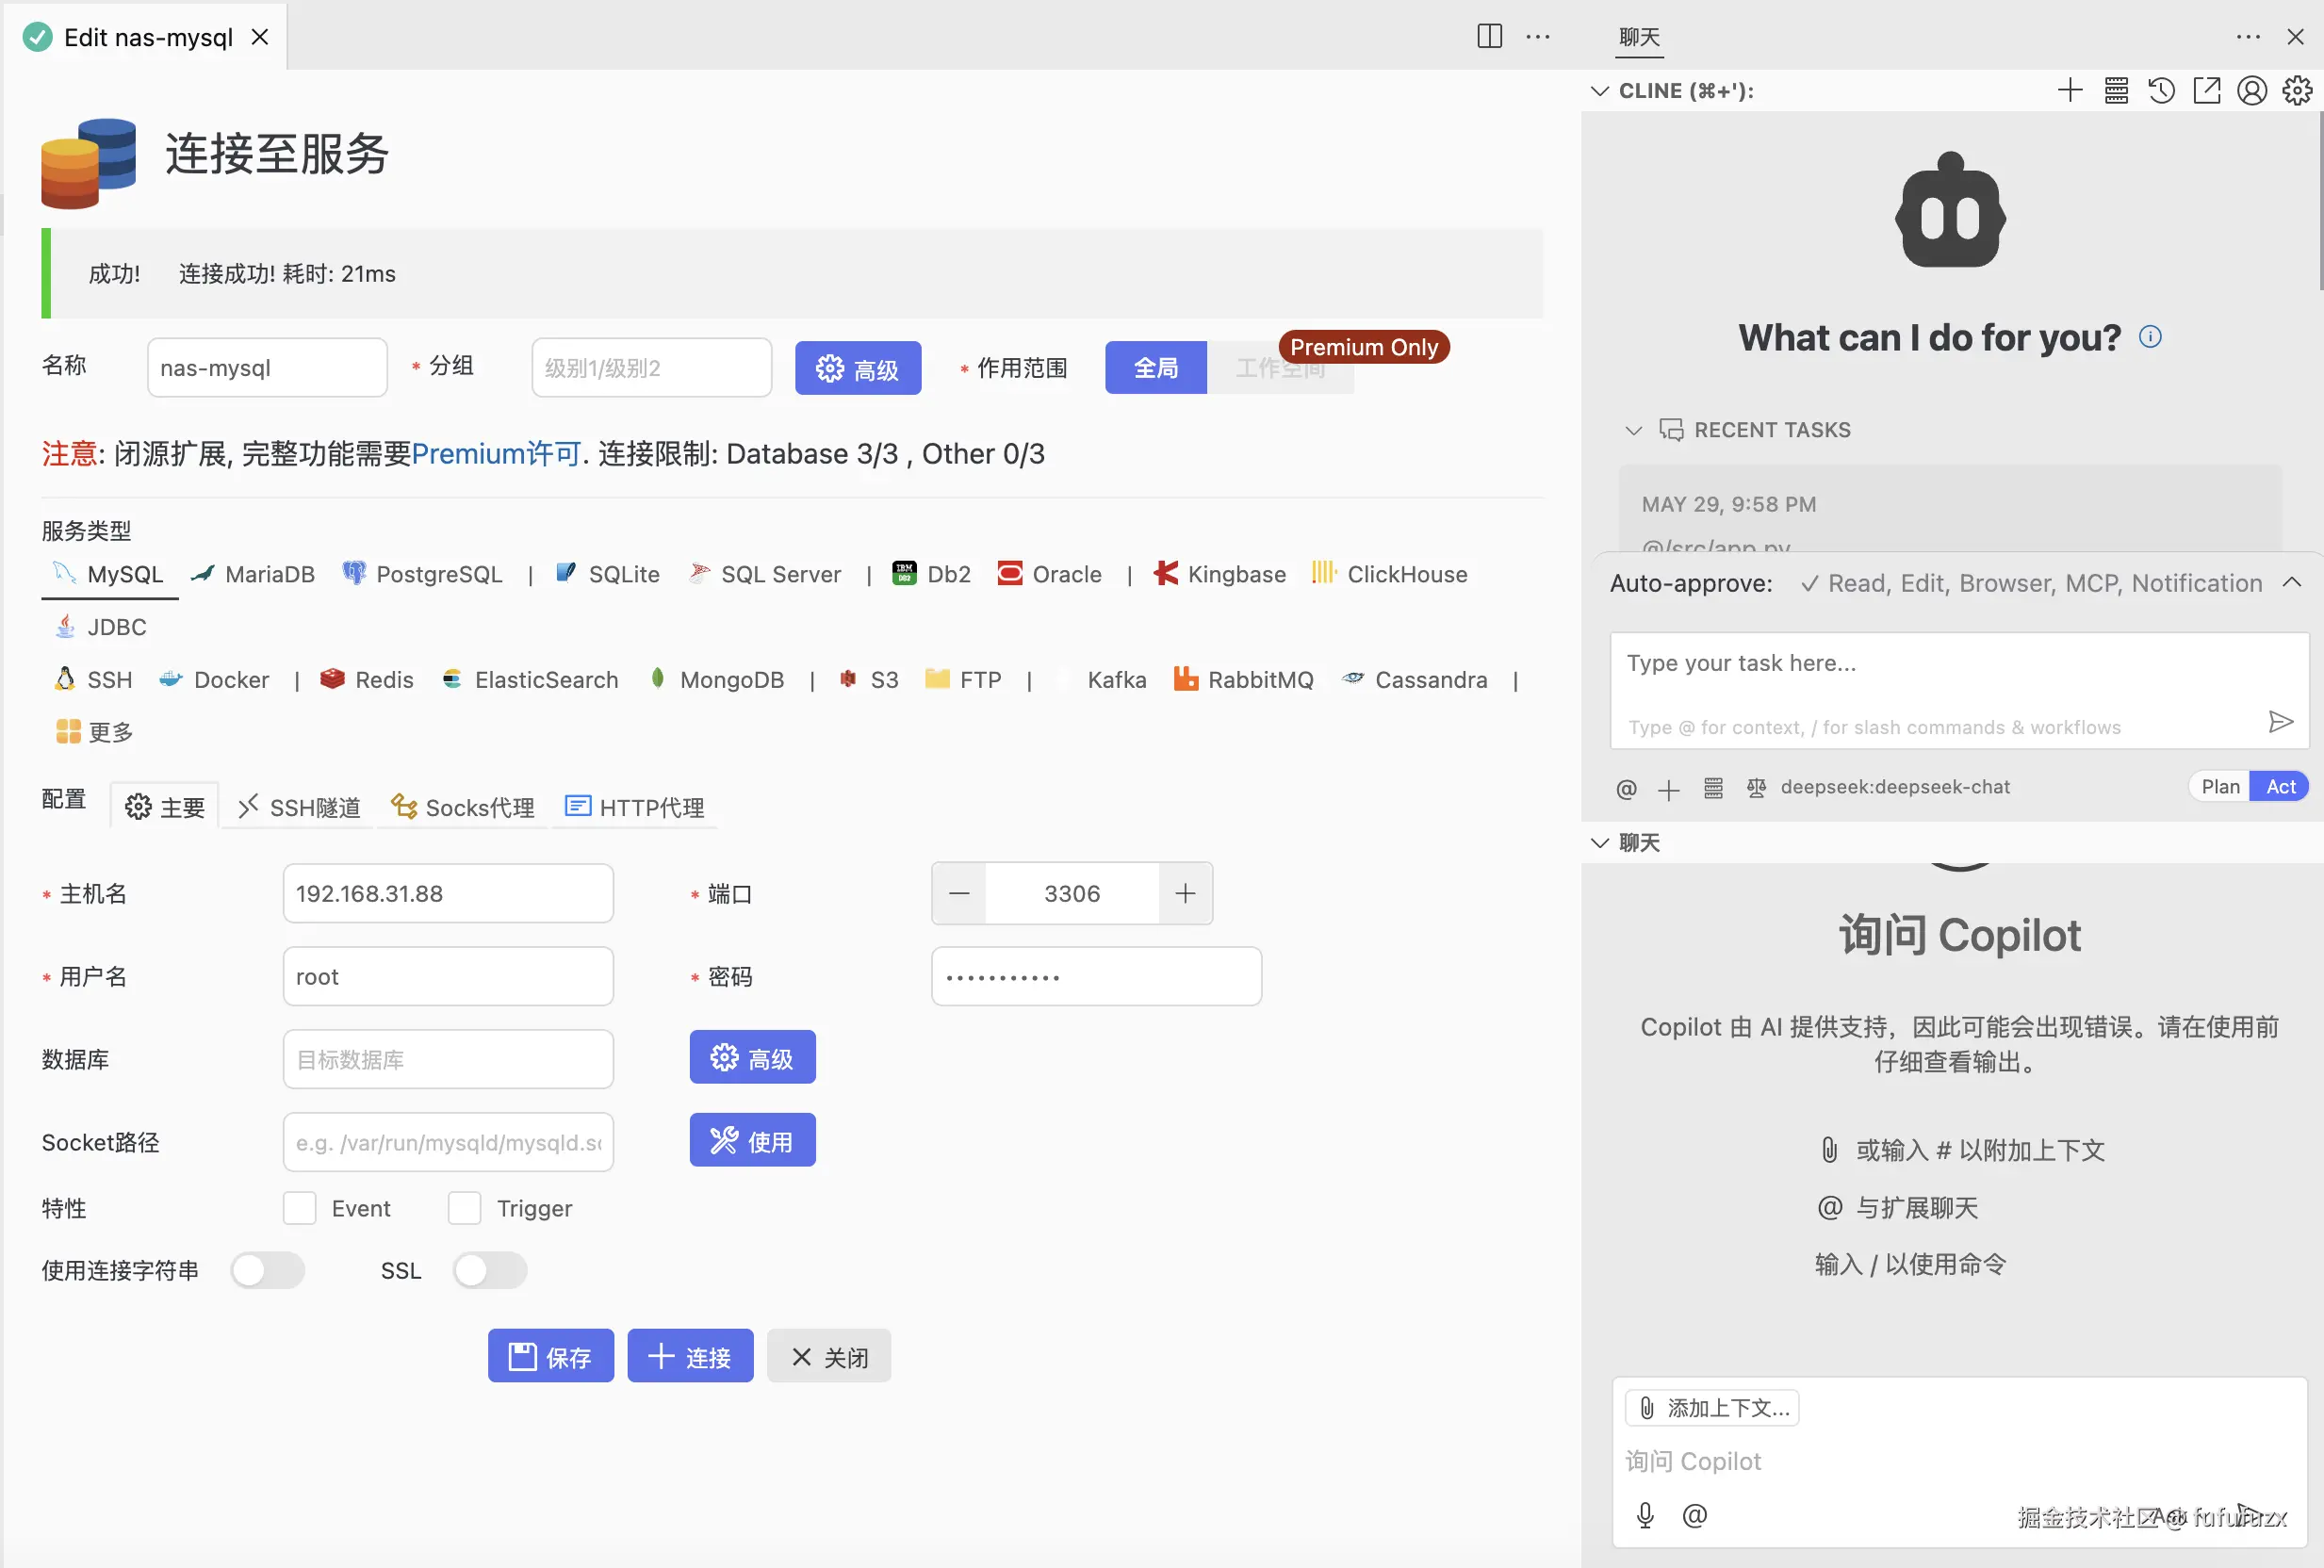Select 工作空间 scope option

pos(1280,368)
